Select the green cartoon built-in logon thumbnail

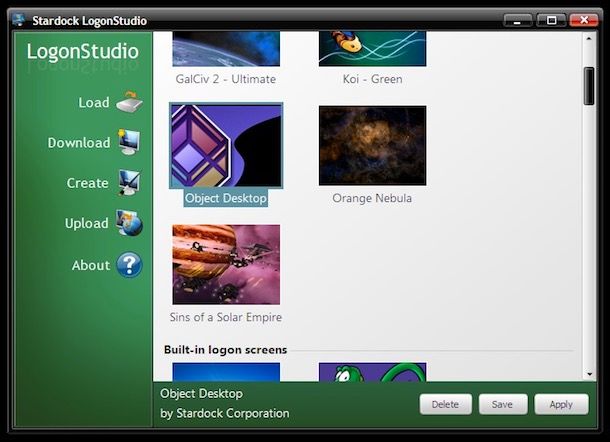click(372, 372)
